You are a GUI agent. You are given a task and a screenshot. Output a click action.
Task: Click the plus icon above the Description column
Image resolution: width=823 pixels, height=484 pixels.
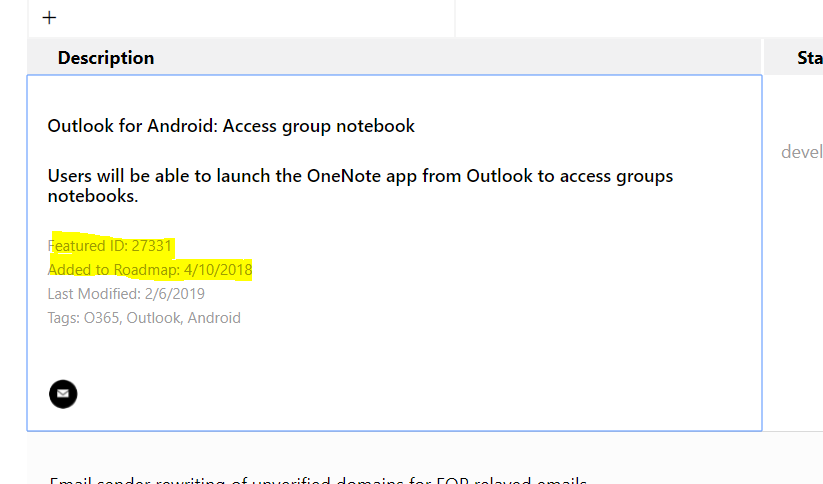[x=49, y=18]
